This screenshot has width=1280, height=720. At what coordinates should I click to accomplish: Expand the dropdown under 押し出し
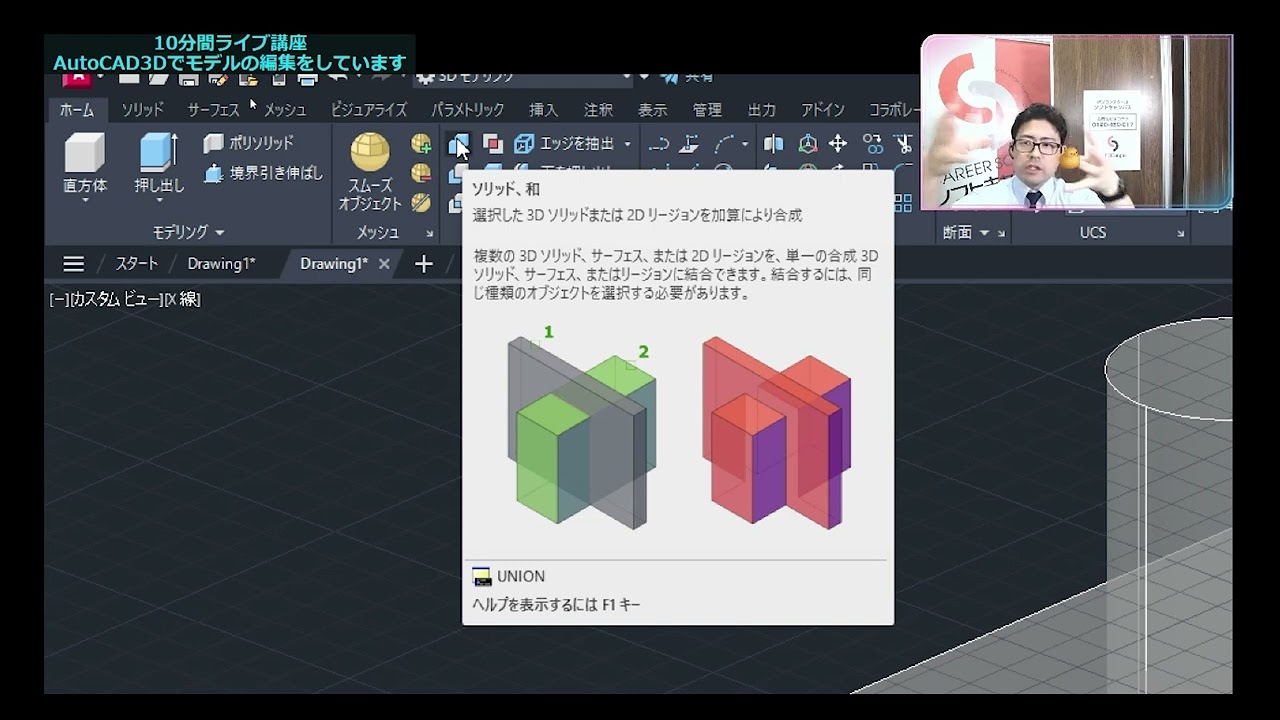pyautogui.click(x=160, y=201)
